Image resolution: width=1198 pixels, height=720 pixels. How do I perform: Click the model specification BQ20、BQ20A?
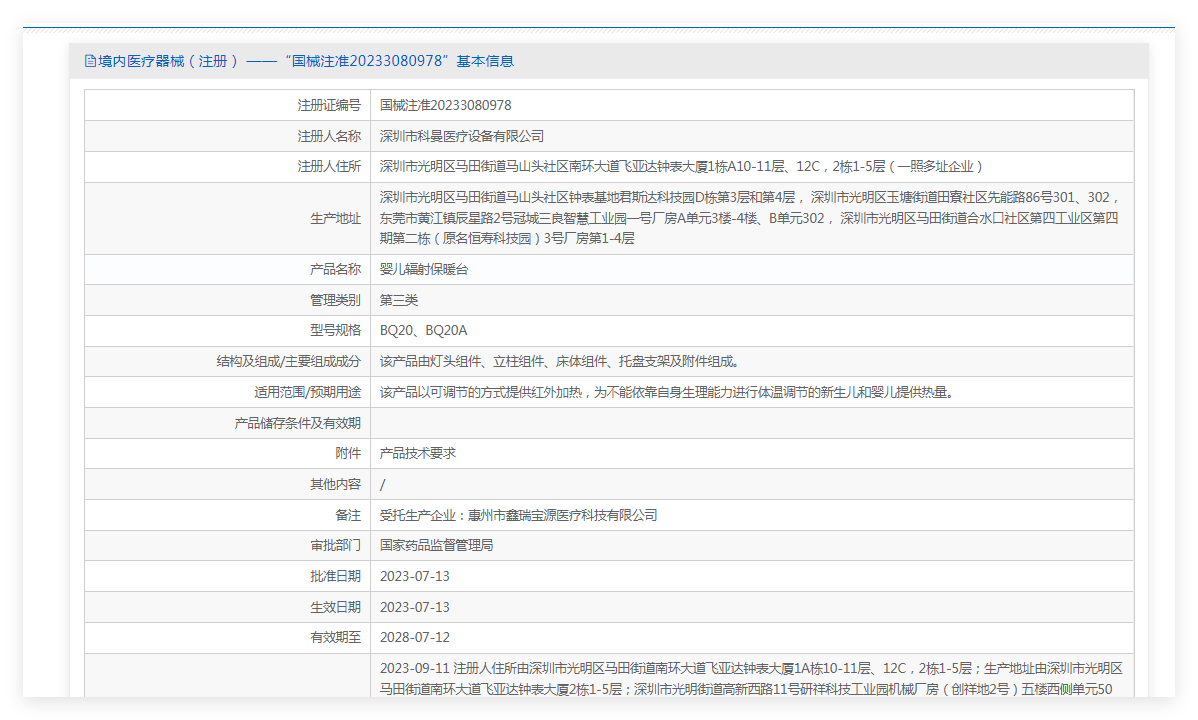pyautogui.click(x=423, y=331)
